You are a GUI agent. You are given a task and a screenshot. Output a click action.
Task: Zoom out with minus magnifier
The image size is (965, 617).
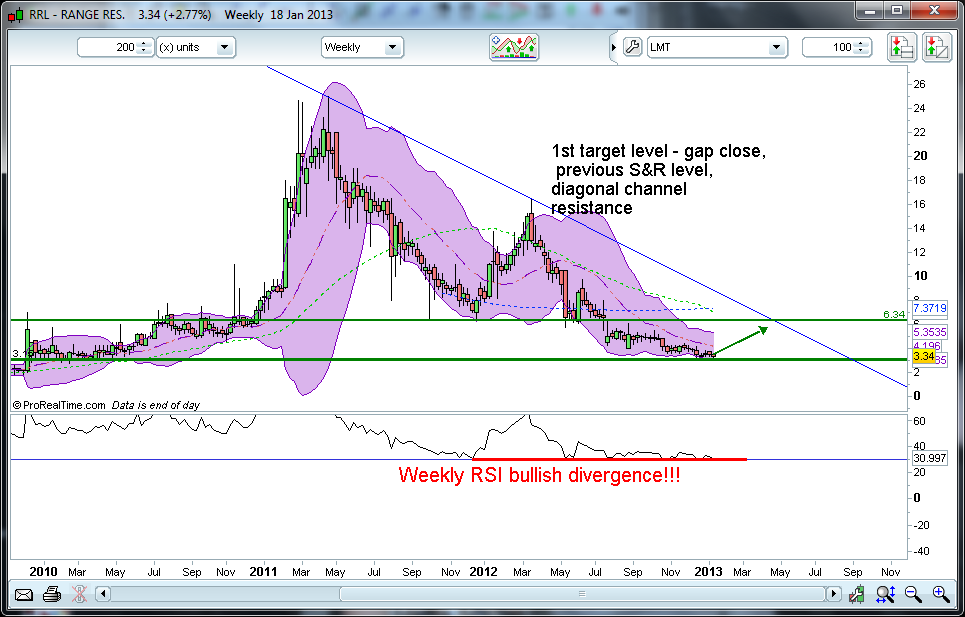pyautogui.click(x=913, y=594)
